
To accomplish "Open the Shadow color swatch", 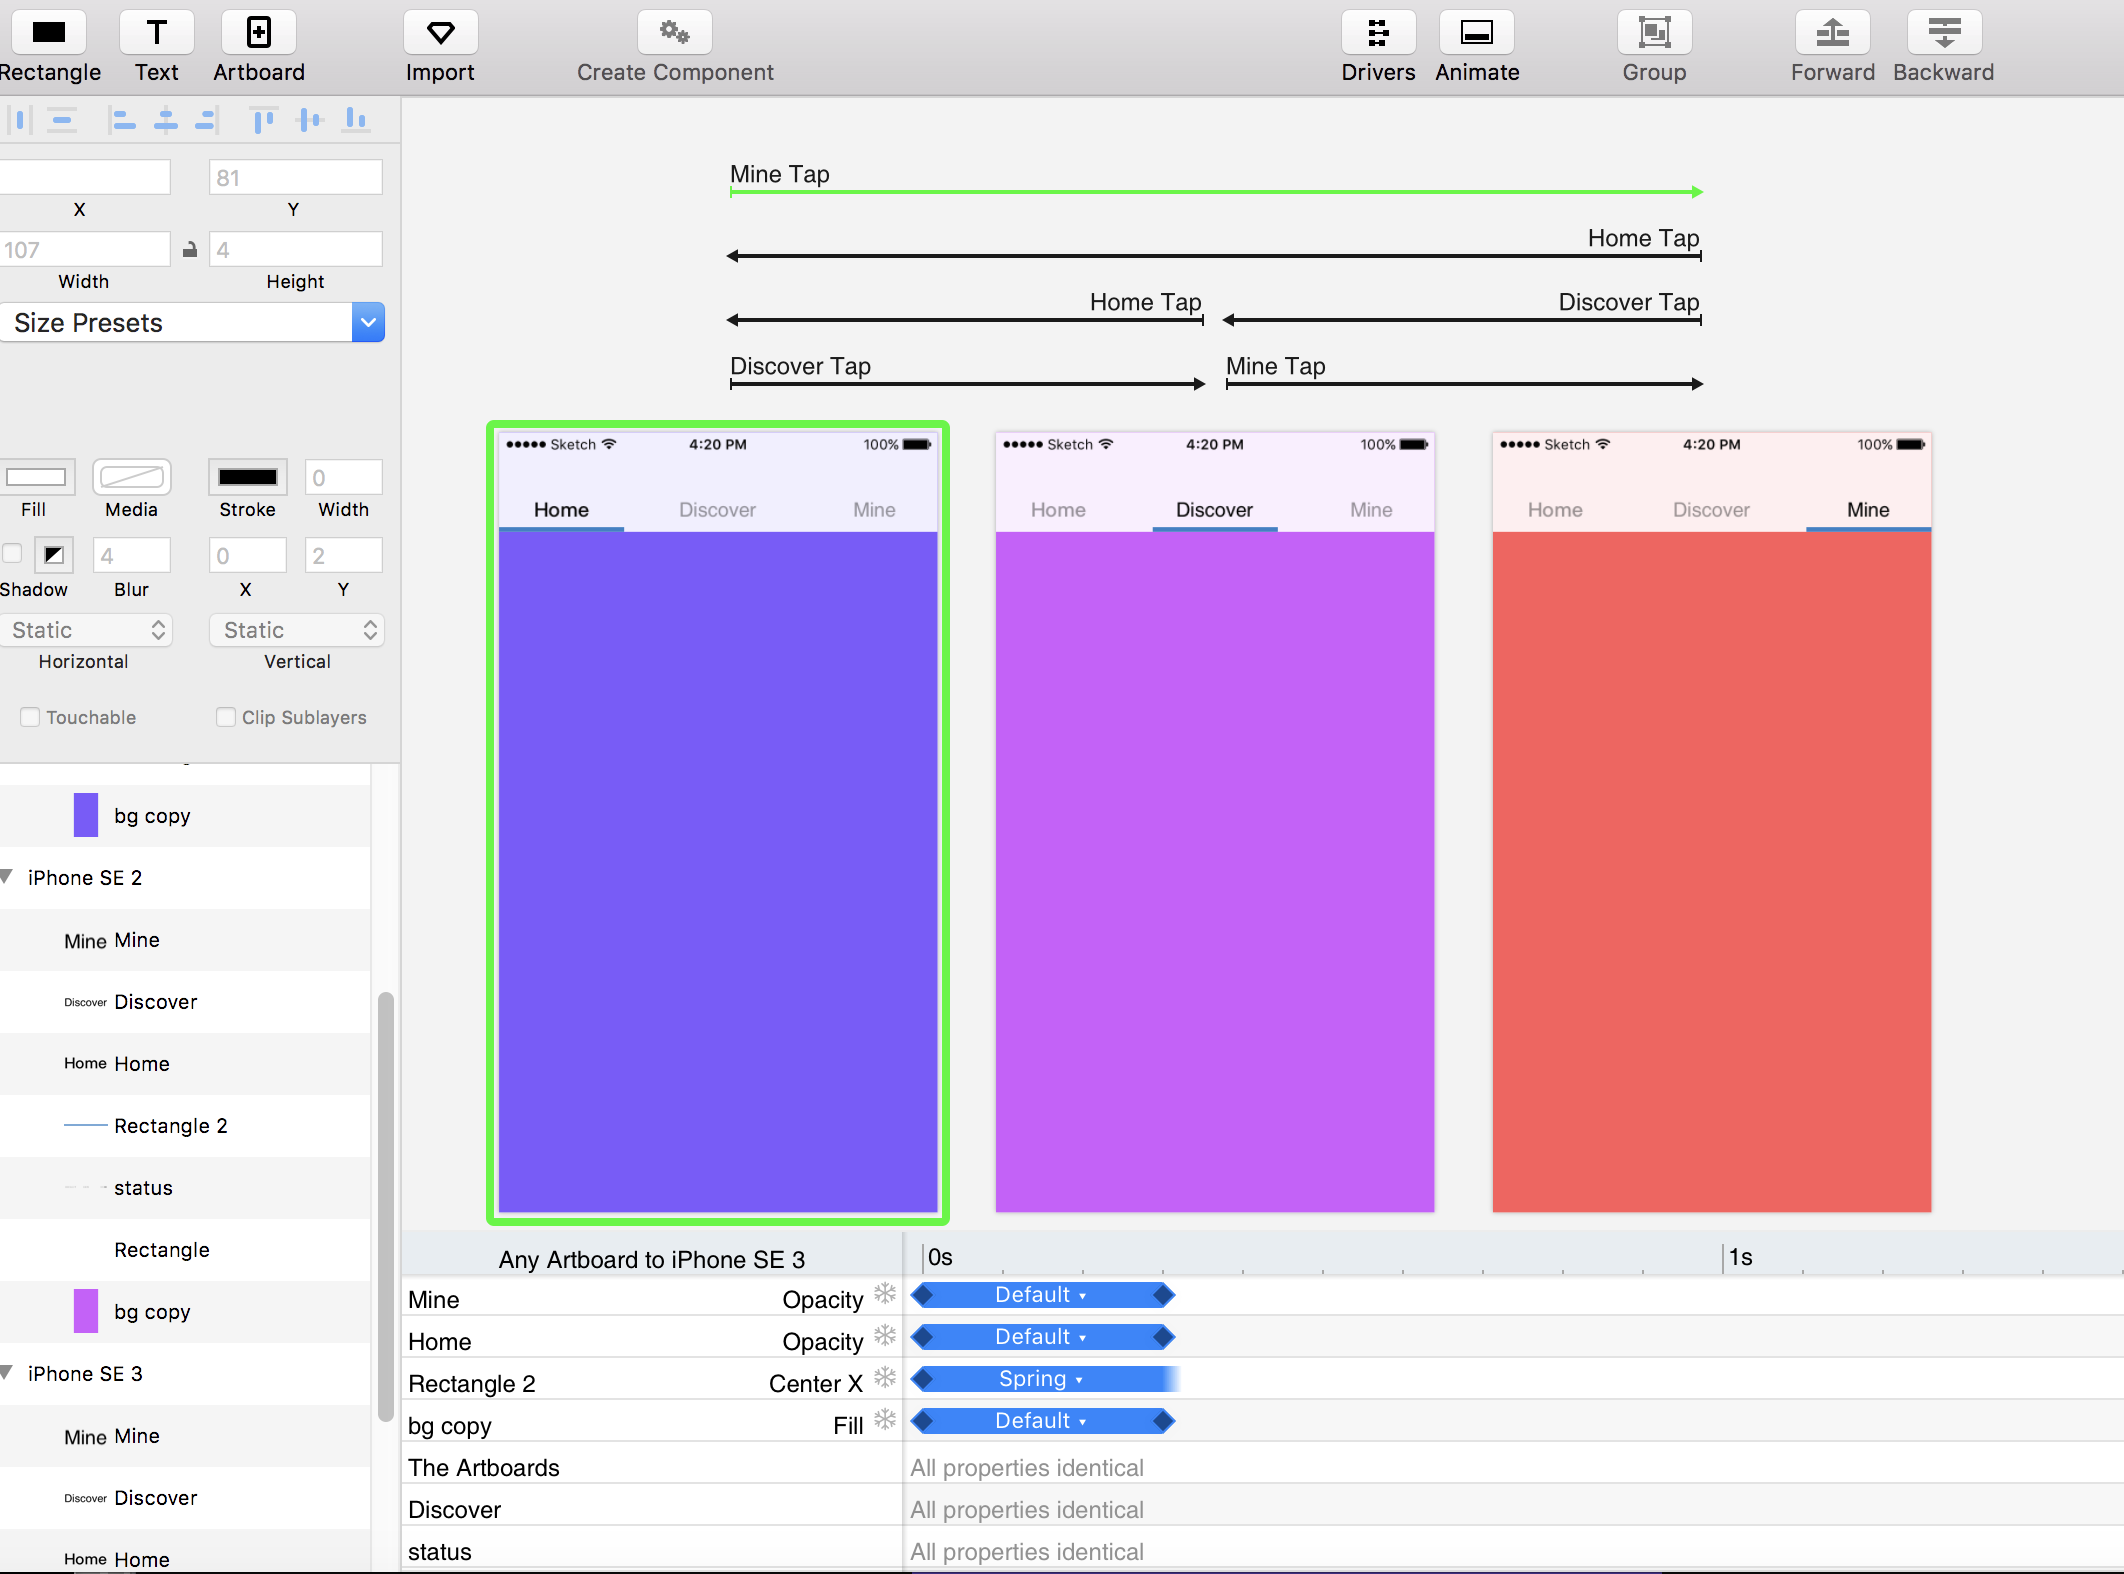I will pyautogui.click(x=54, y=554).
